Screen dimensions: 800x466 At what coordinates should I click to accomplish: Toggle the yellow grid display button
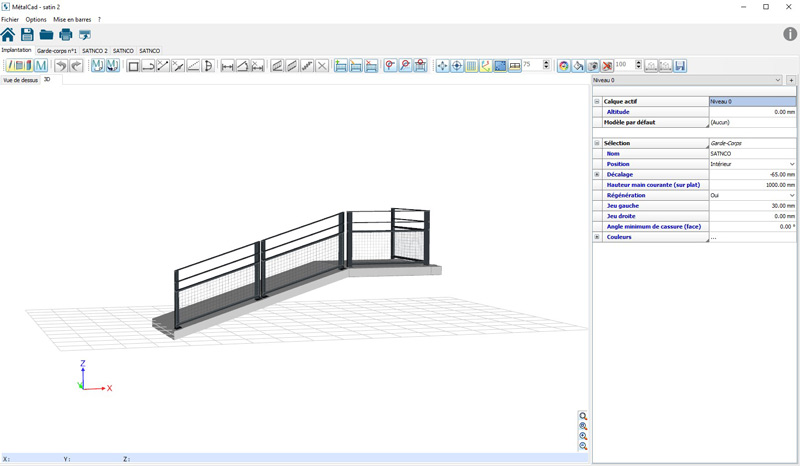(x=471, y=66)
